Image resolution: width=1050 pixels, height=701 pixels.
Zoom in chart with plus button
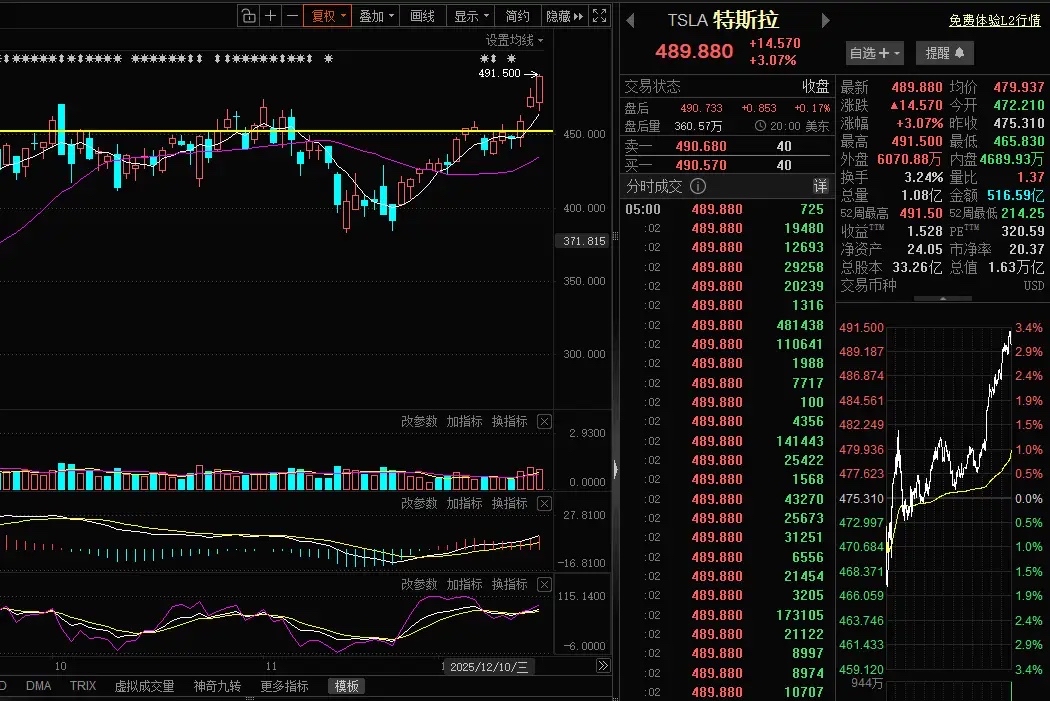271,15
